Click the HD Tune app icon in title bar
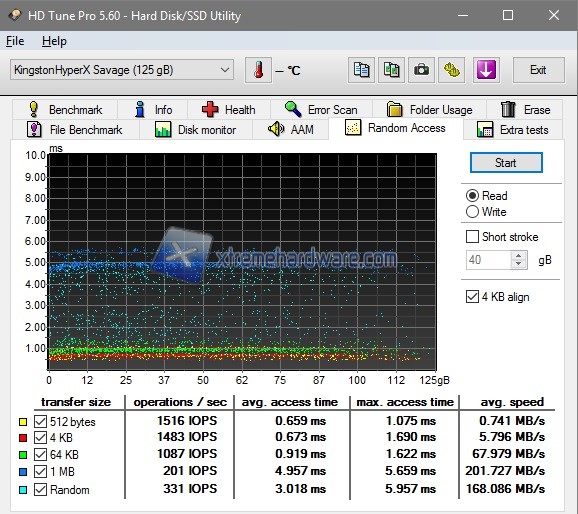Screen dimensions: 578x514 coord(15,15)
